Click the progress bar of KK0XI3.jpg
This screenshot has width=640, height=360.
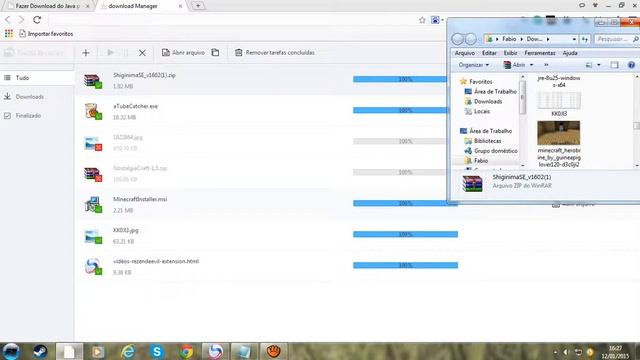pos(405,234)
